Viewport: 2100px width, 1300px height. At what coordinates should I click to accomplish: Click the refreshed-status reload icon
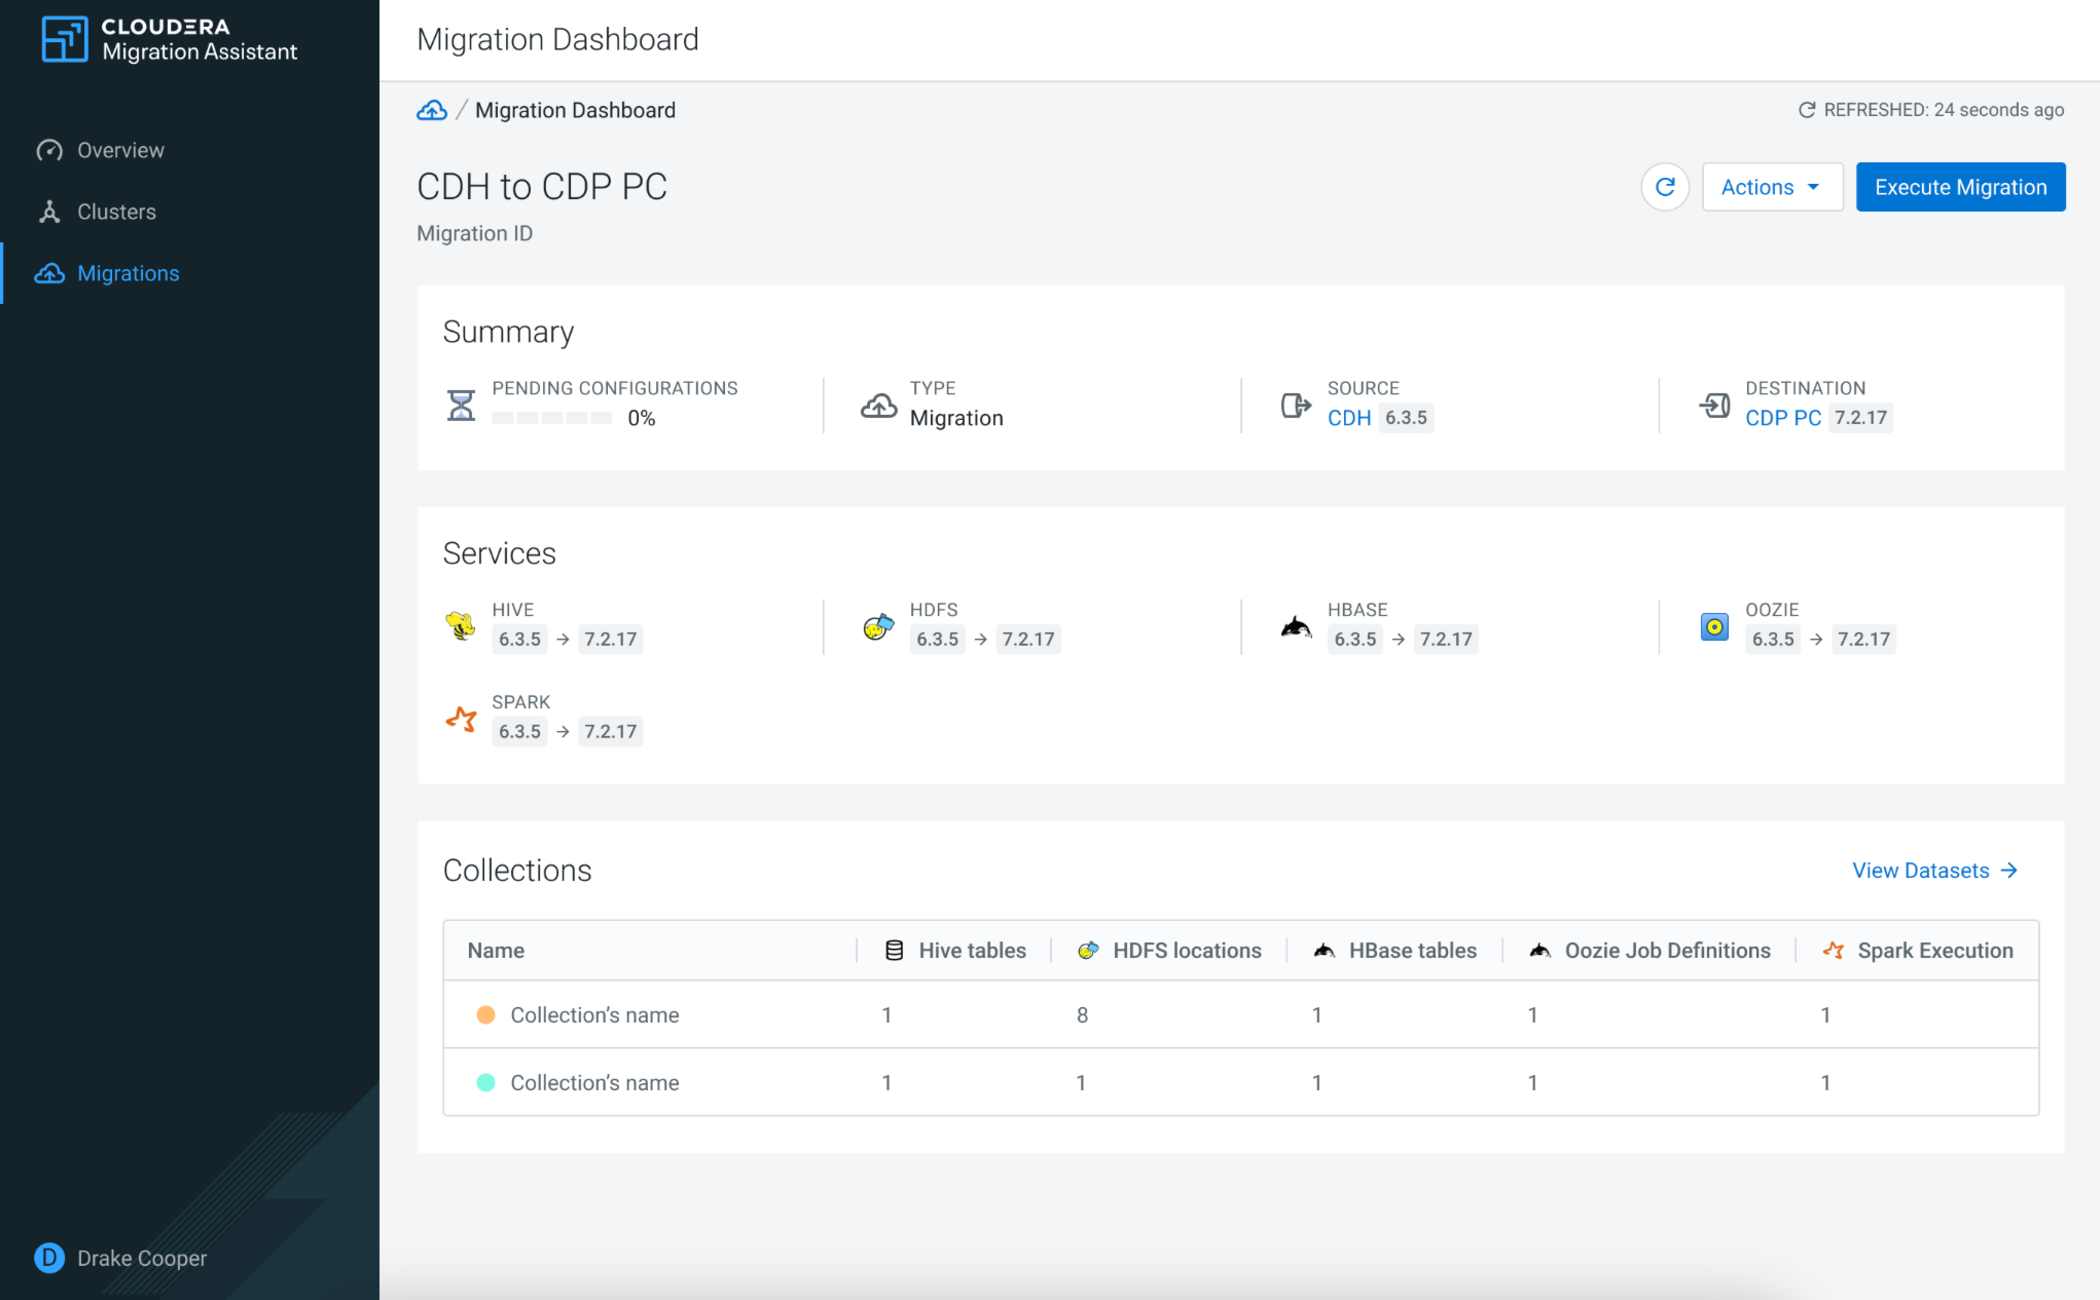(x=1807, y=110)
